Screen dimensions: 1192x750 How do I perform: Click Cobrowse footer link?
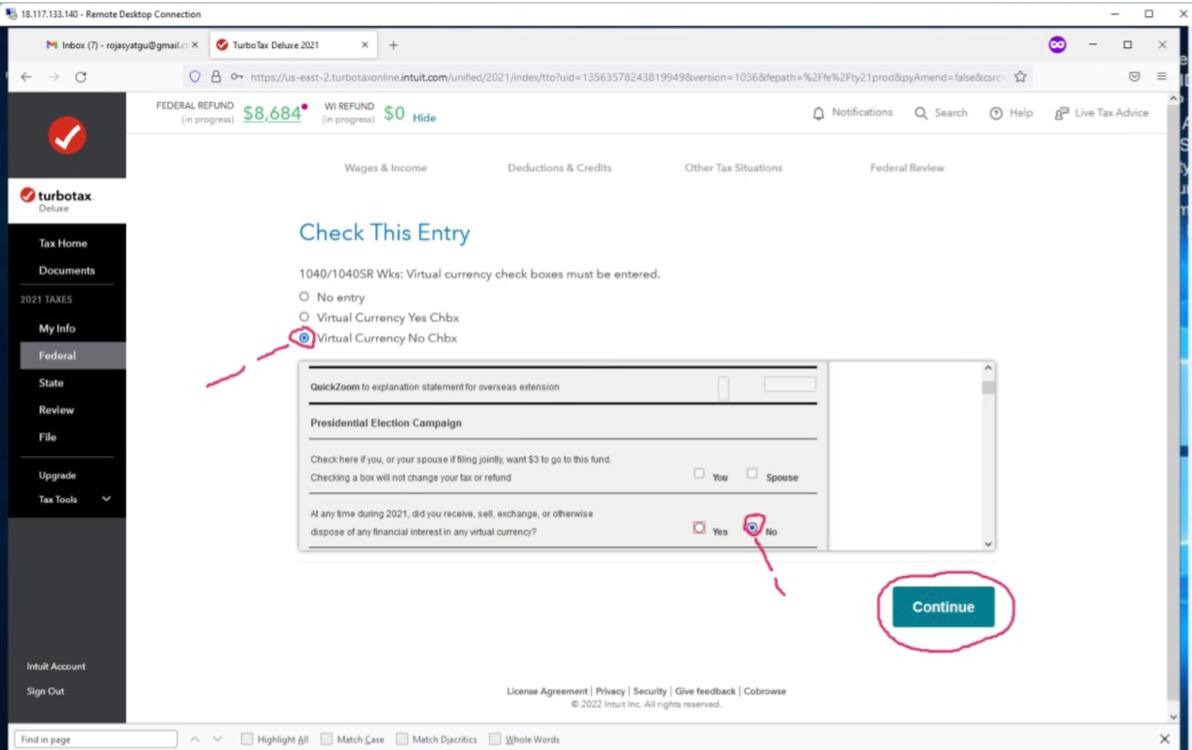(765, 691)
